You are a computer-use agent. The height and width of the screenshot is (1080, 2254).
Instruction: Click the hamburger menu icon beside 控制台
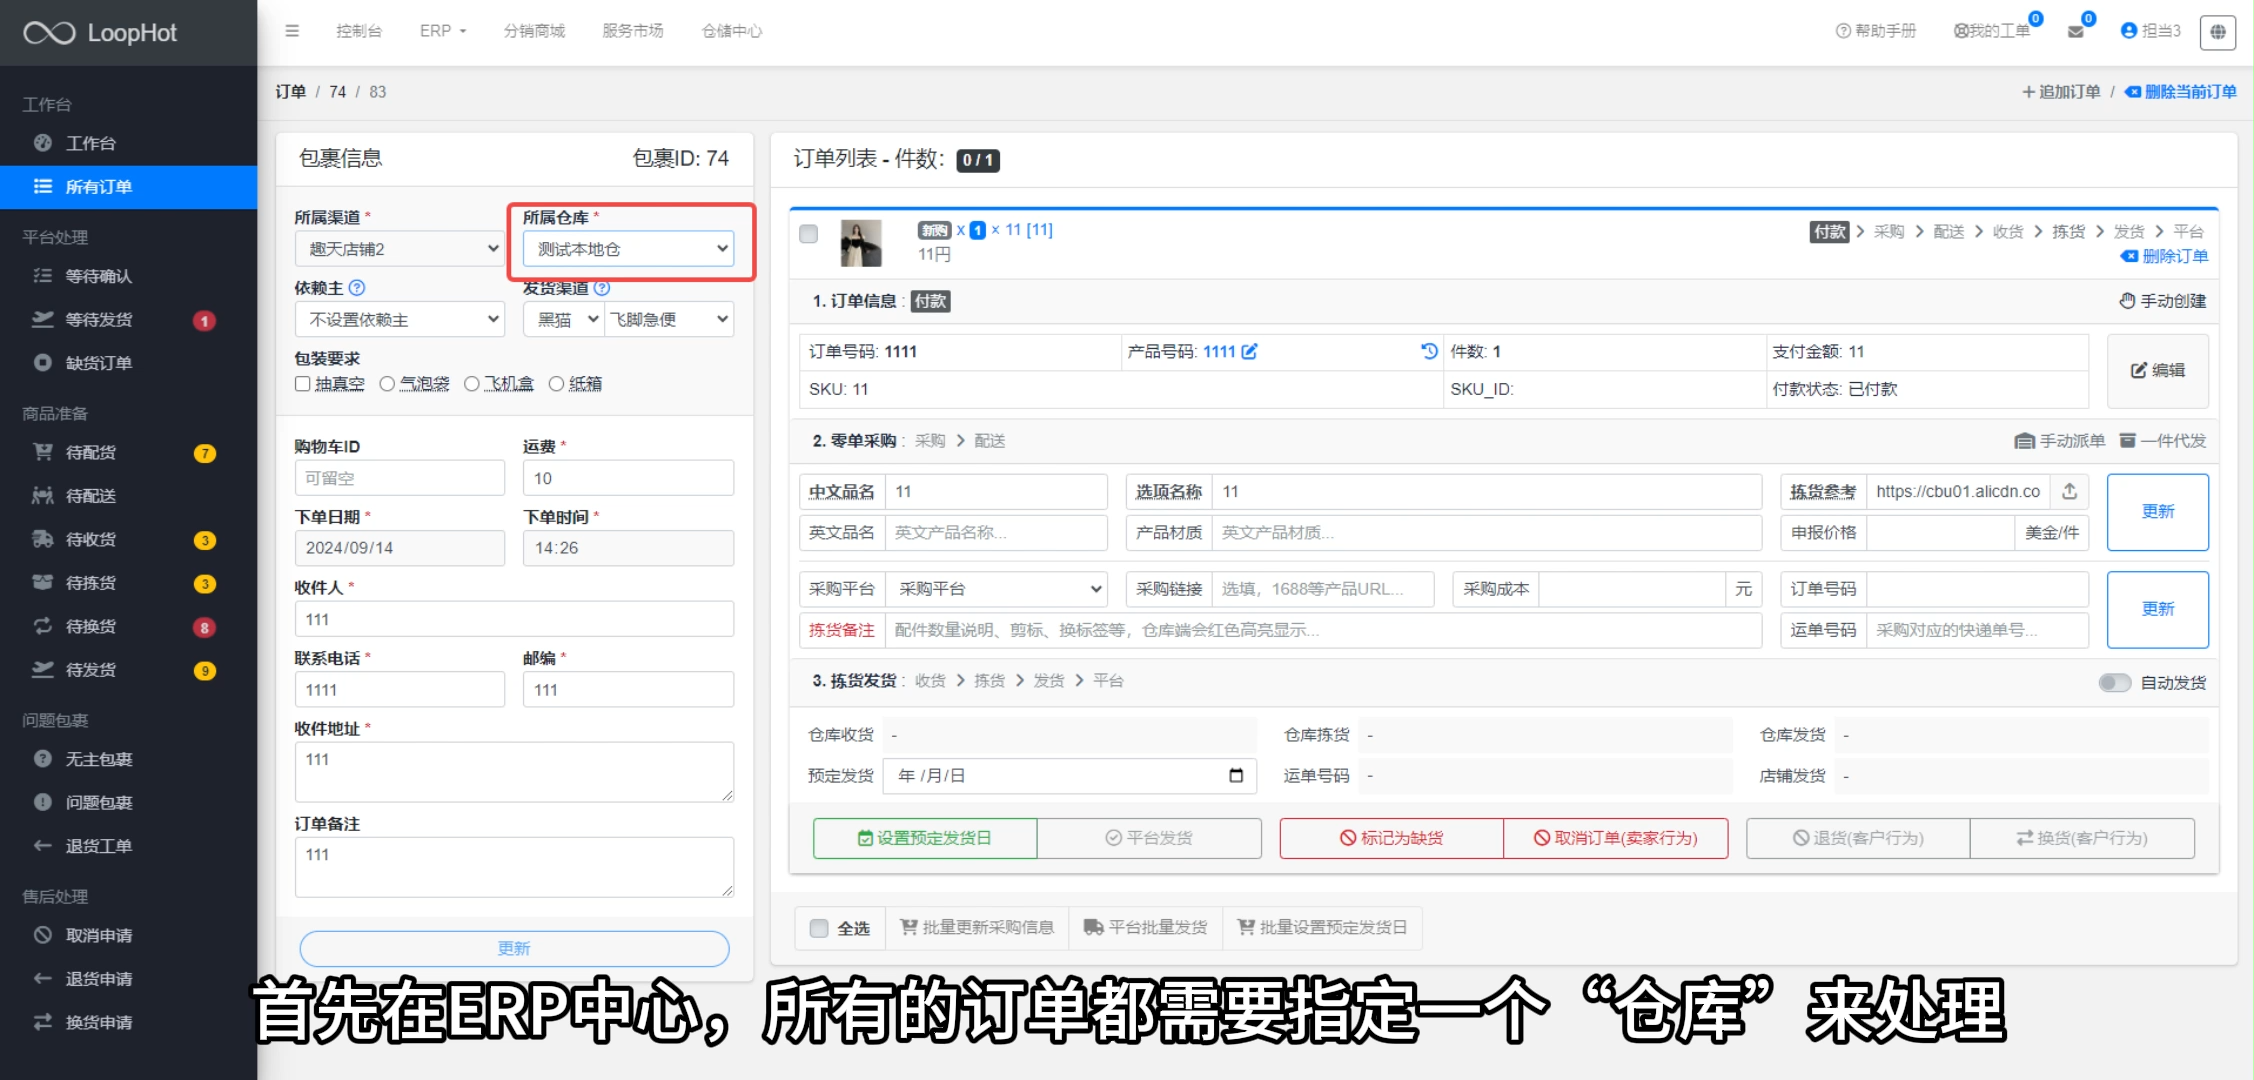point(291,31)
